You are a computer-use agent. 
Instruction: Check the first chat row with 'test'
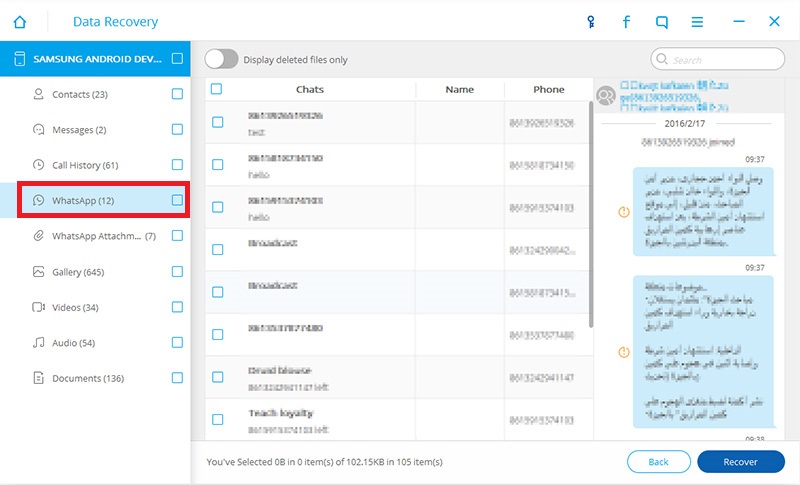[x=218, y=122]
